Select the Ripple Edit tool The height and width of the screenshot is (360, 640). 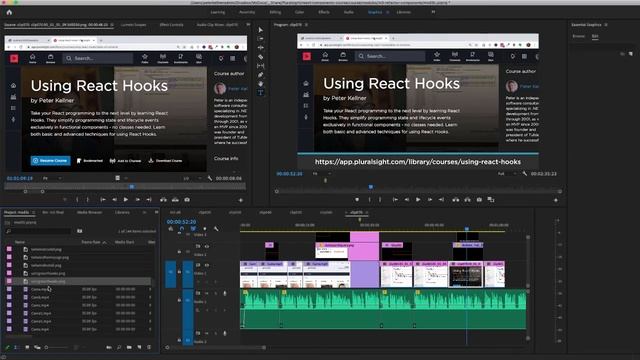click(260, 48)
